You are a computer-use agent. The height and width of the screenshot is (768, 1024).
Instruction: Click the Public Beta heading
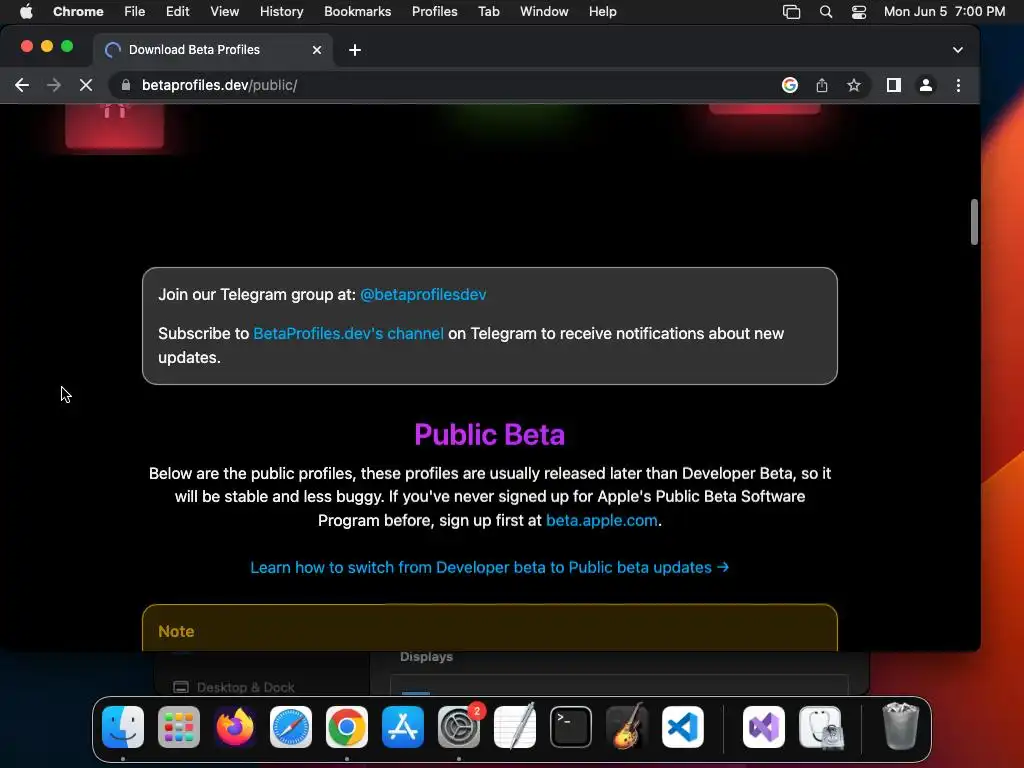point(490,435)
